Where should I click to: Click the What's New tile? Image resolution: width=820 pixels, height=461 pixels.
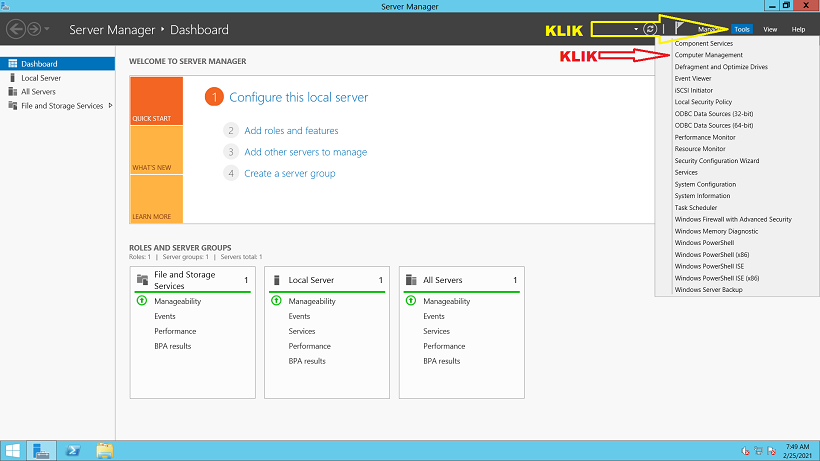pos(156,150)
